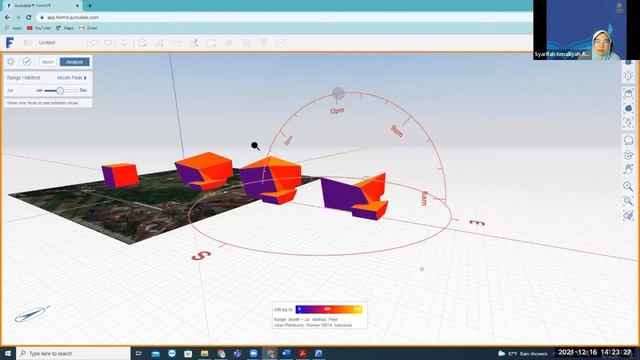Click the 'Type here to search' box

coord(73,353)
